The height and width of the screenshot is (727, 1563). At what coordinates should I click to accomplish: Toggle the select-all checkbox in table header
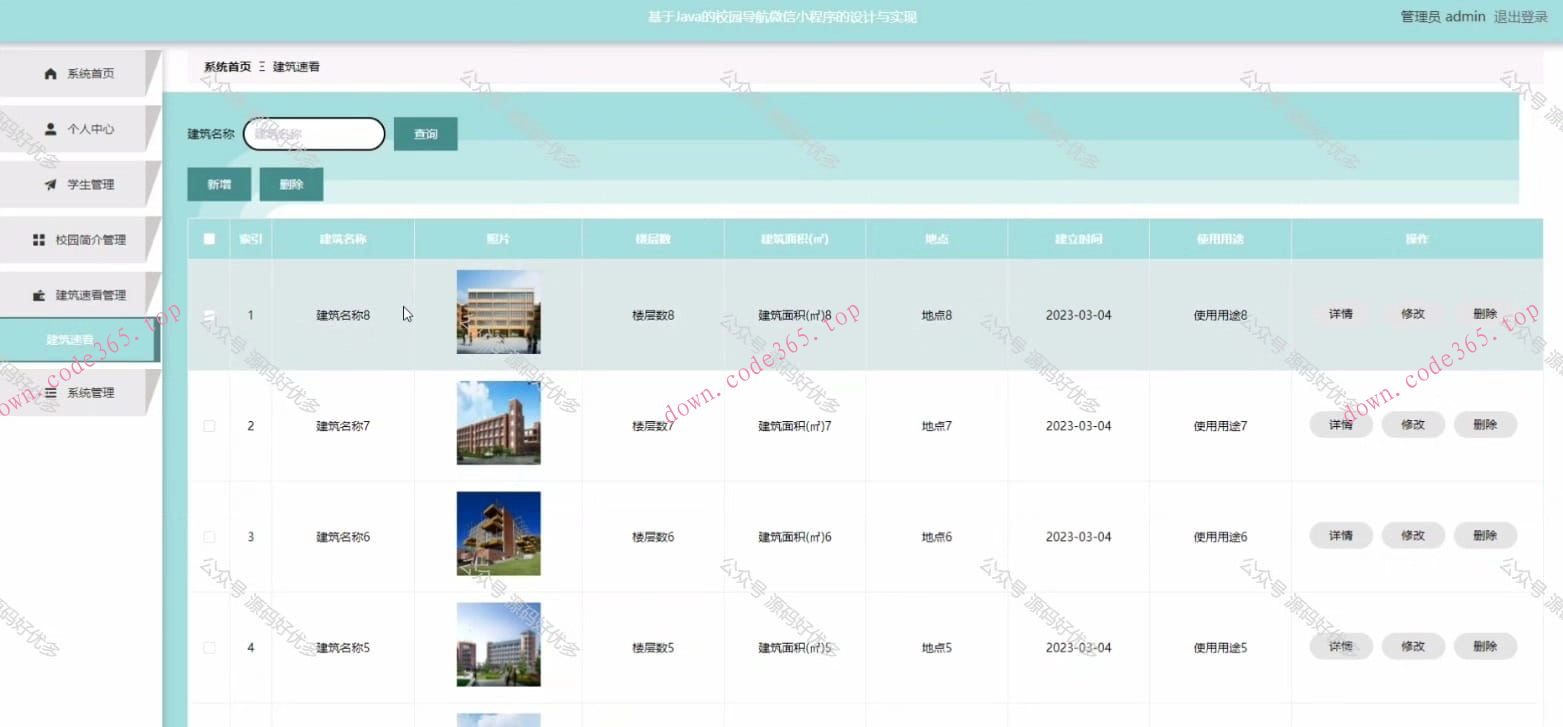pos(209,239)
